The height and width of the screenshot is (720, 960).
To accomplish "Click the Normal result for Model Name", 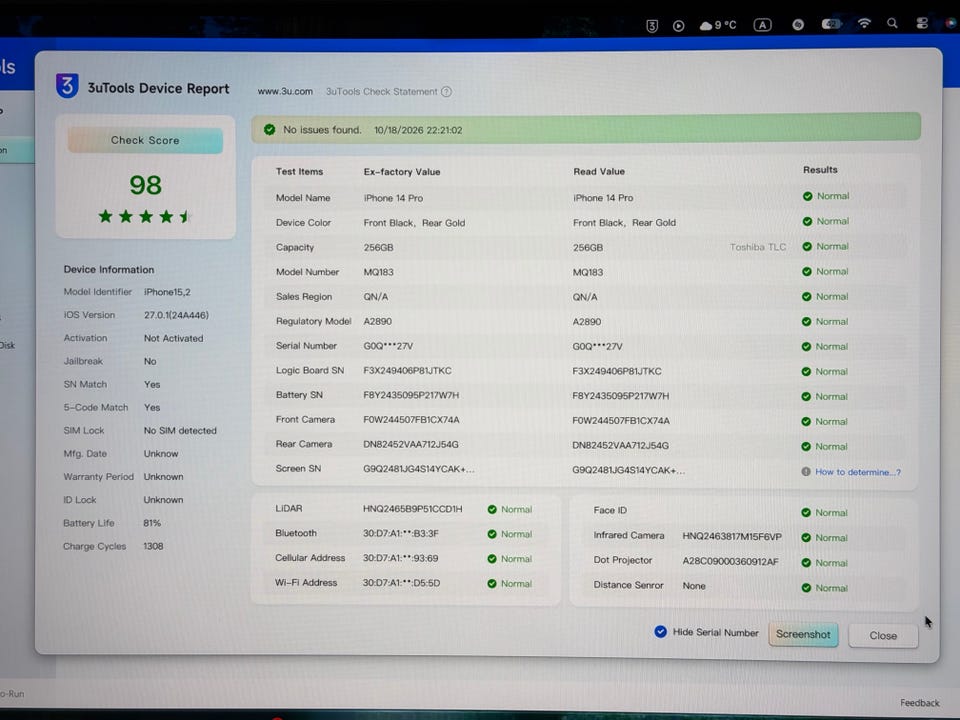I will point(826,196).
